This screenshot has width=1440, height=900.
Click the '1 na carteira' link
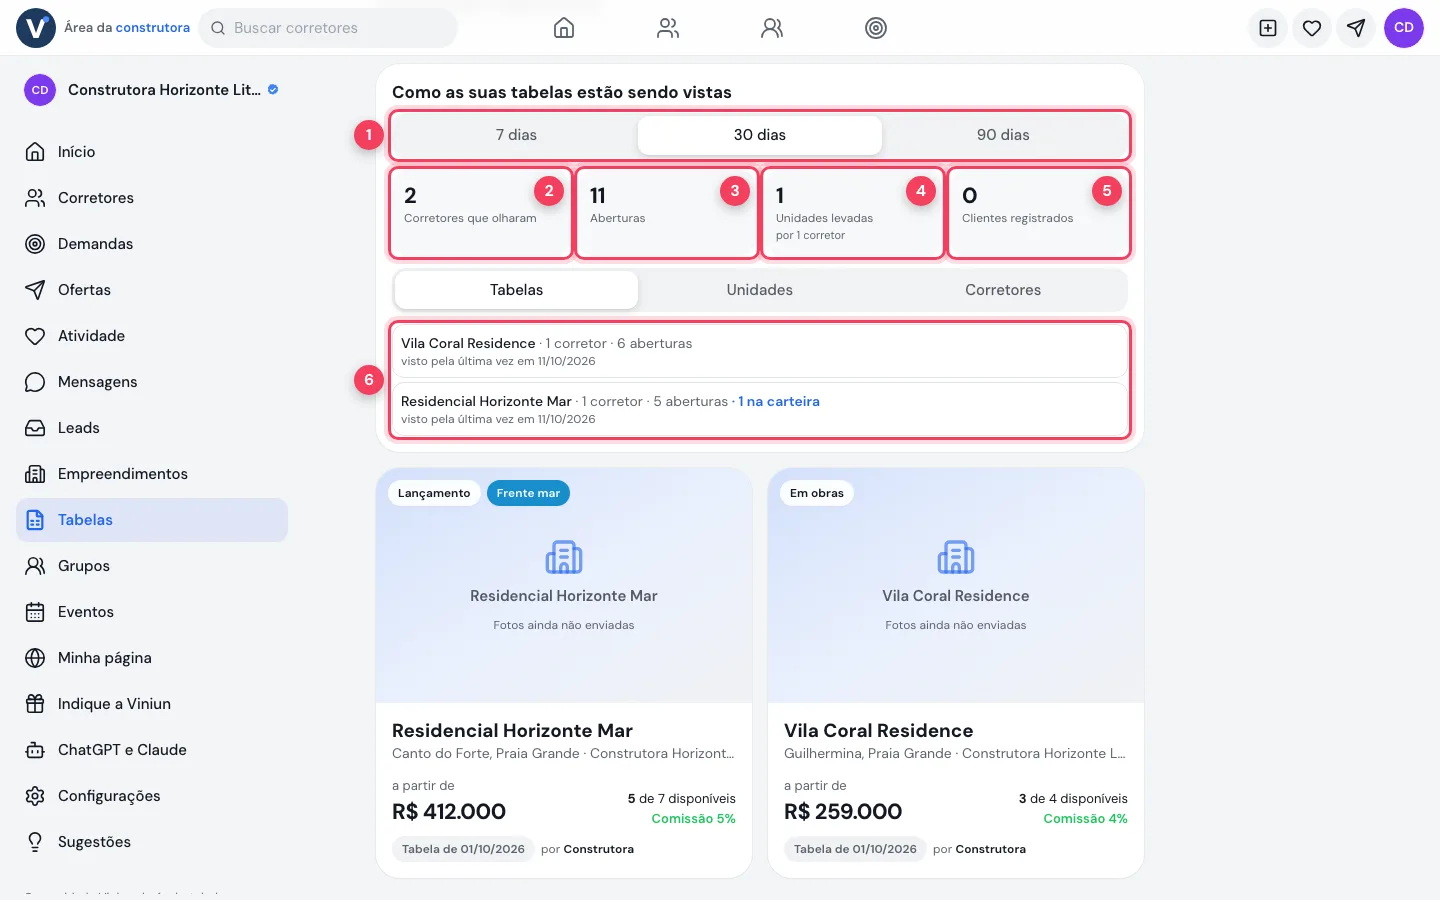[779, 401]
